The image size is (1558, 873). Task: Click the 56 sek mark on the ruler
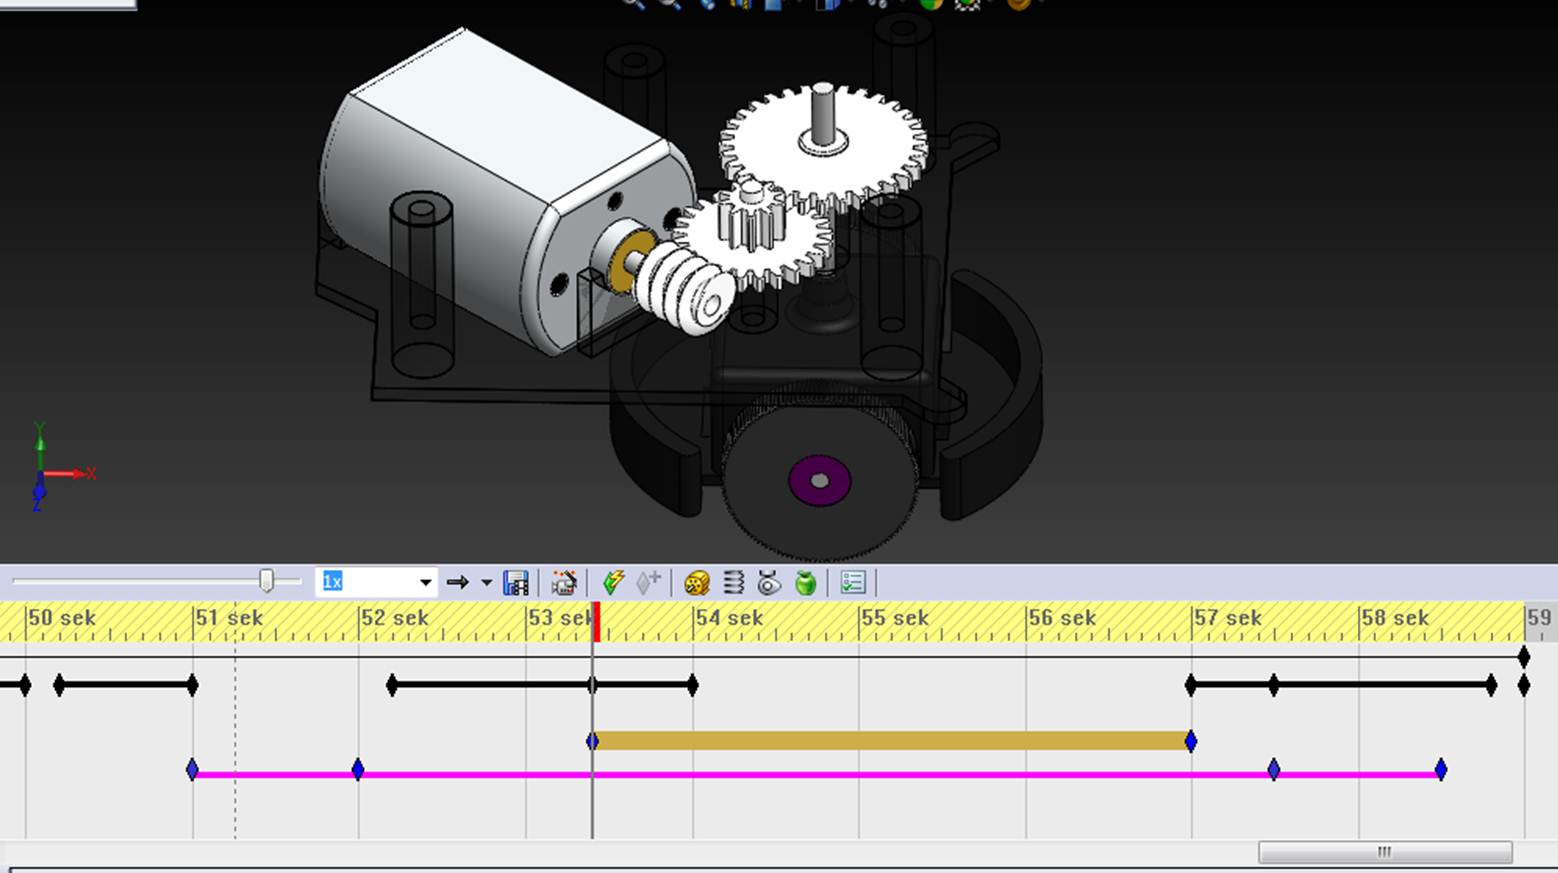point(1062,618)
